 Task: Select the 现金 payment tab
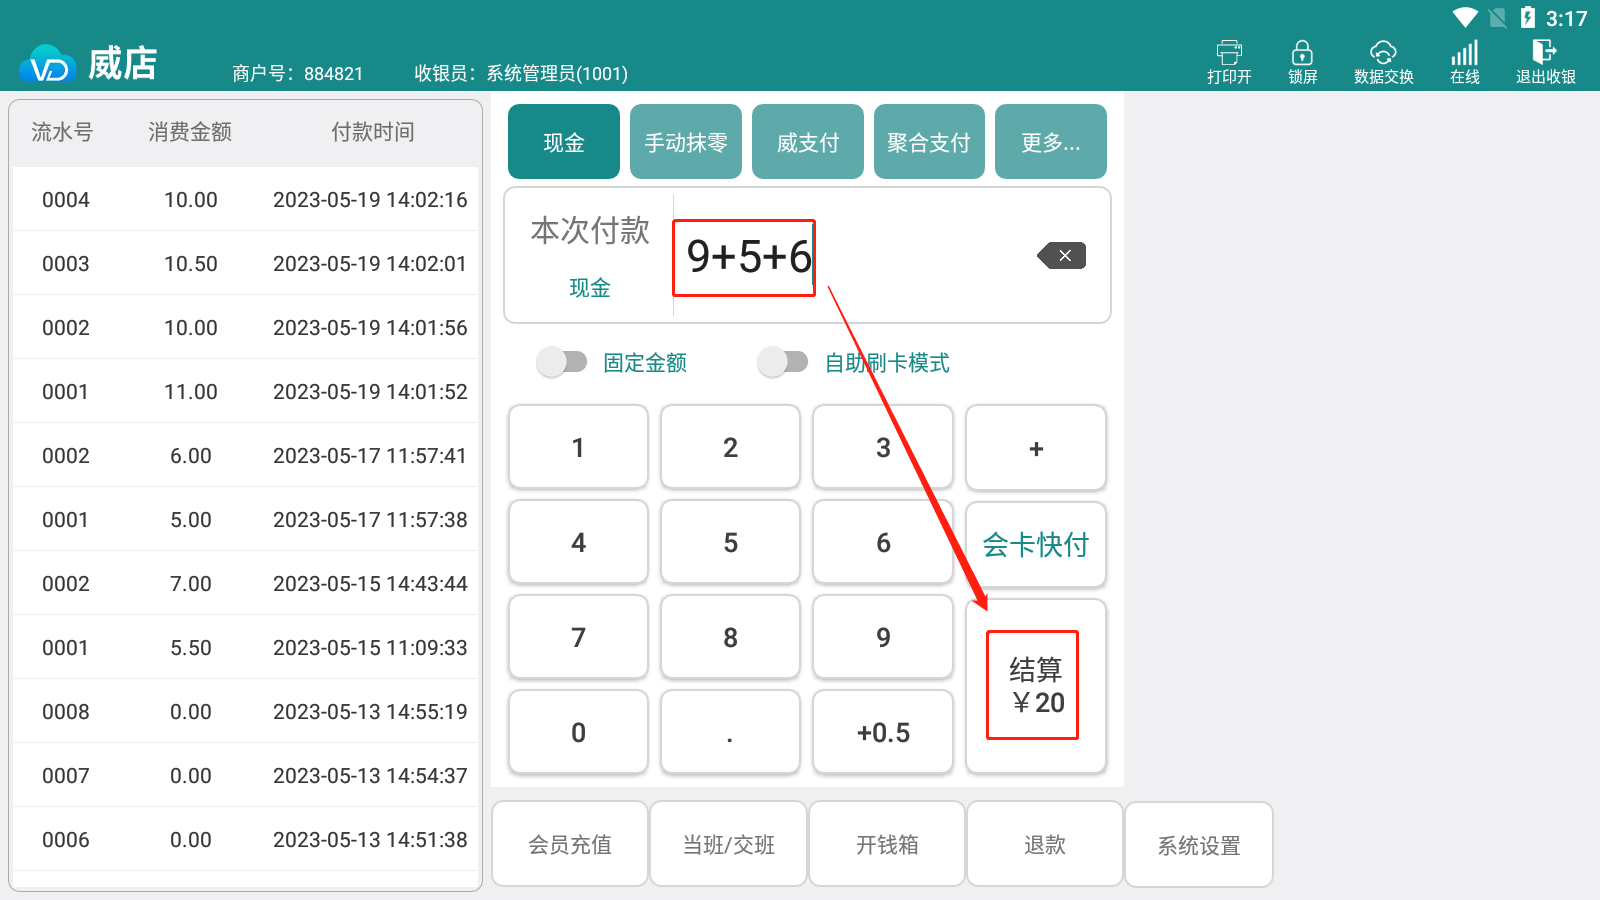click(x=564, y=142)
